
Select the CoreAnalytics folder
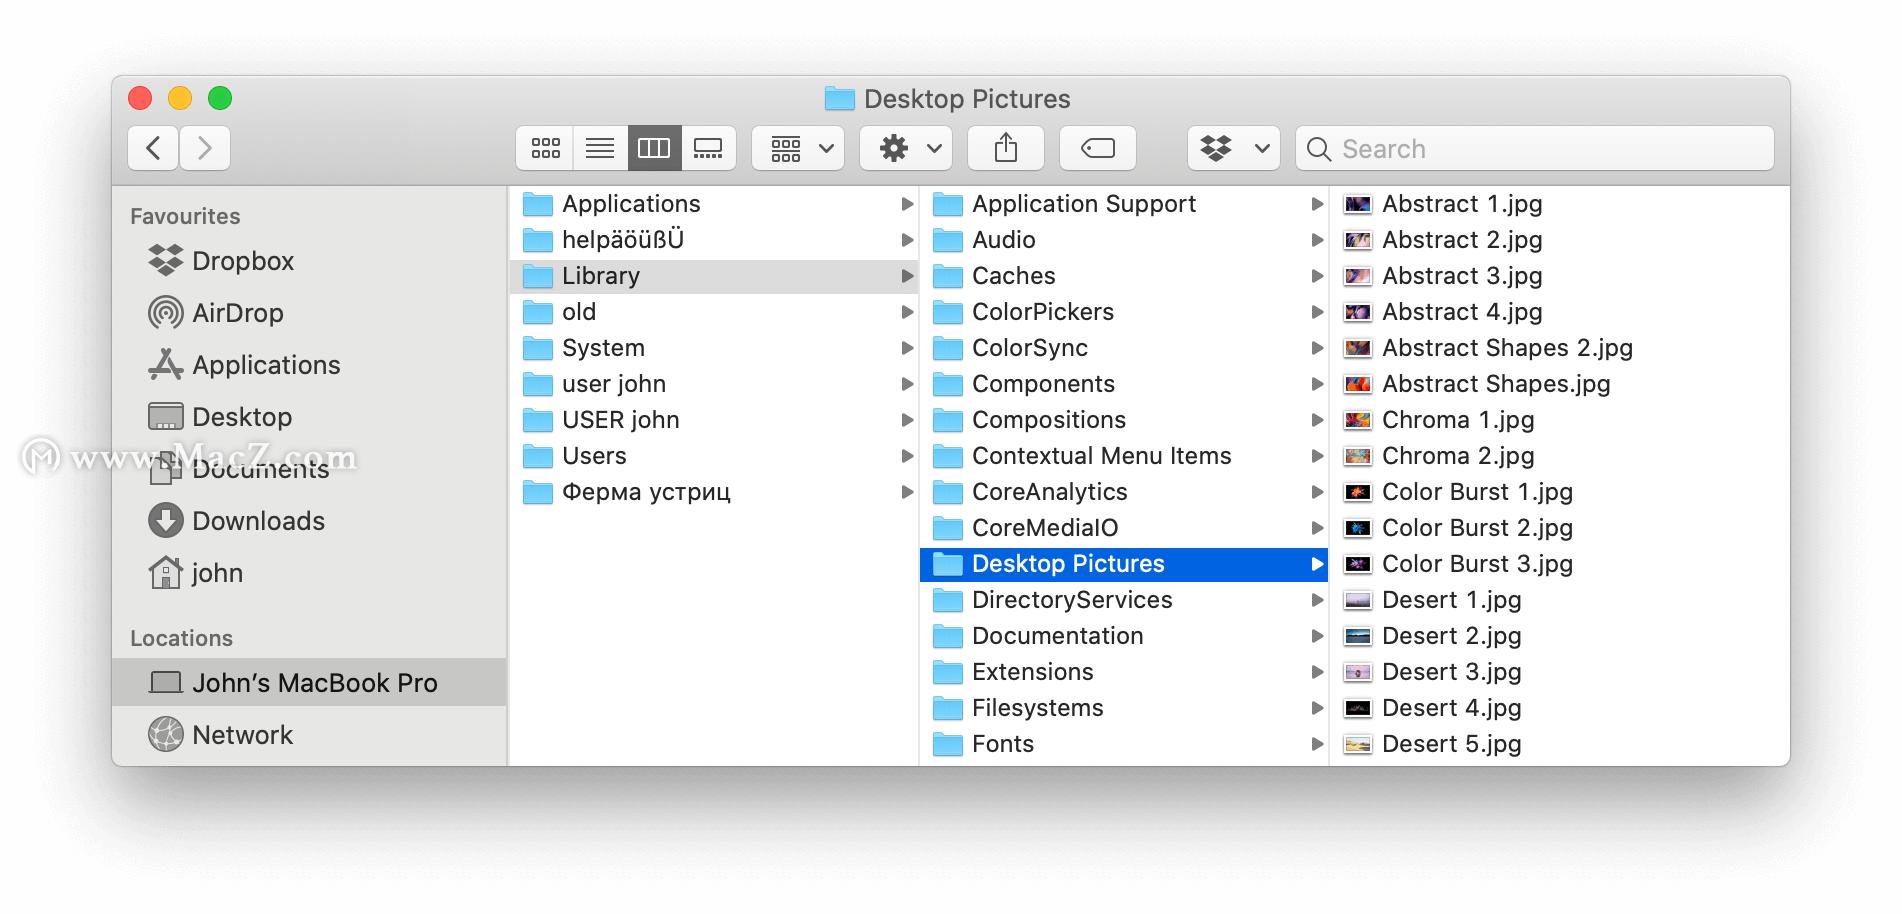point(1124,492)
